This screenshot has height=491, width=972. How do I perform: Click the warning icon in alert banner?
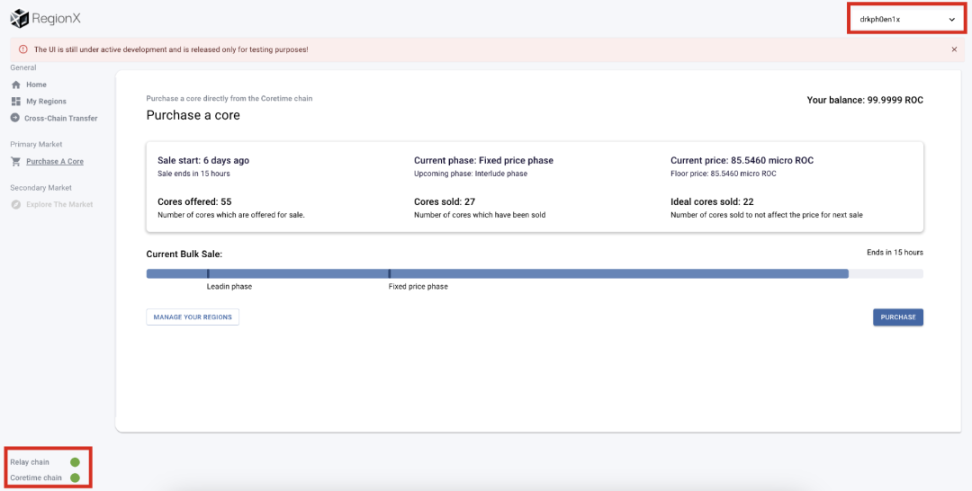tap(23, 49)
